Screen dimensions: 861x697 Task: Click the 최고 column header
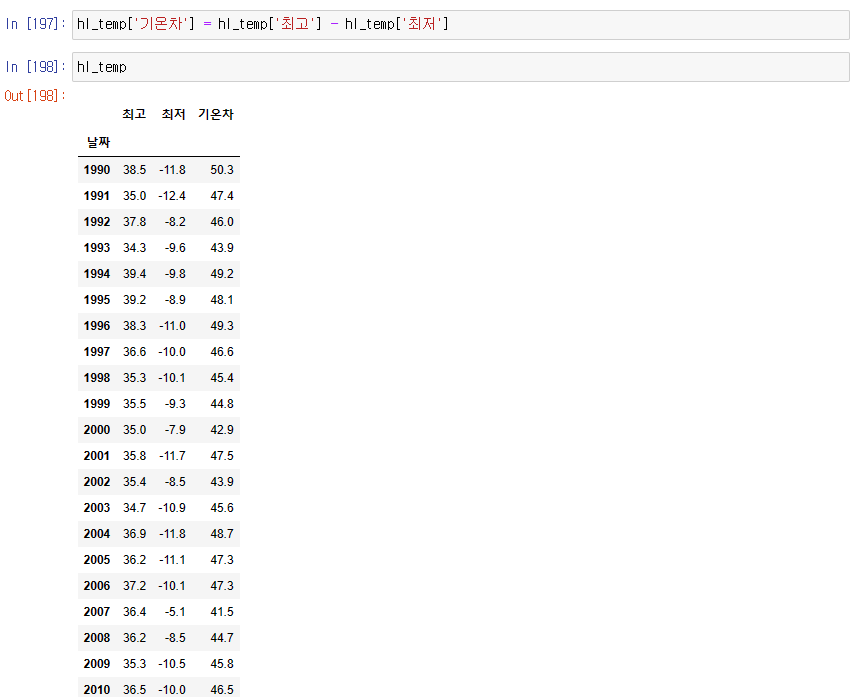pos(134,114)
